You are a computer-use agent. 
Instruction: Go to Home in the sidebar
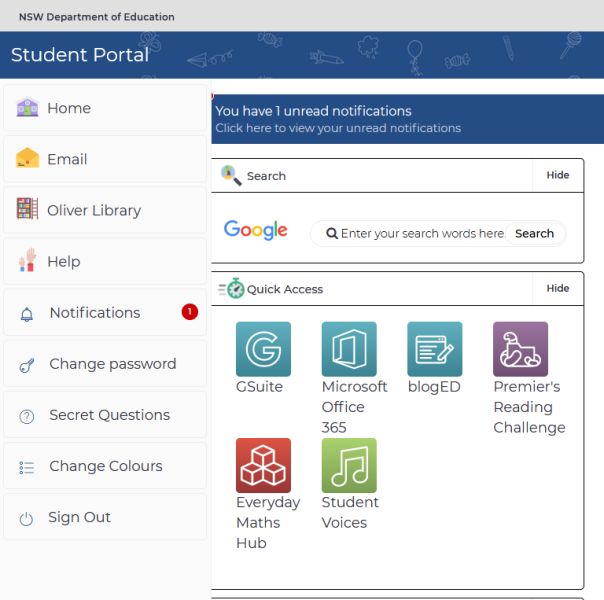tap(105, 108)
